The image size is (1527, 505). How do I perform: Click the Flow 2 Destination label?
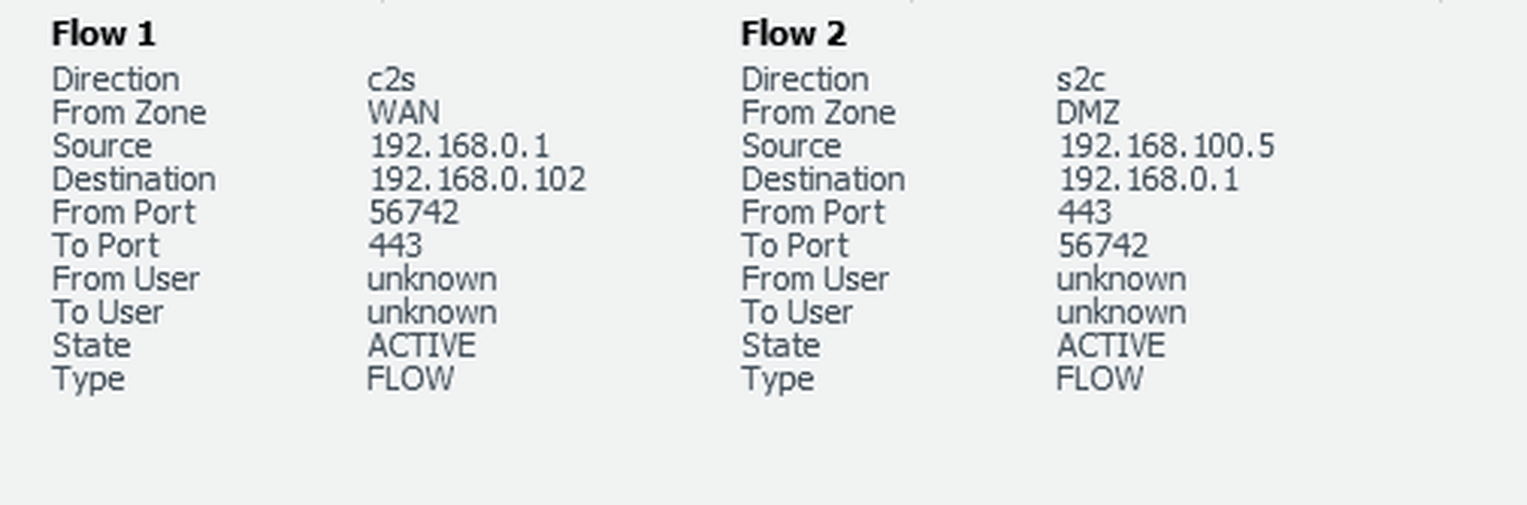tap(823, 180)
